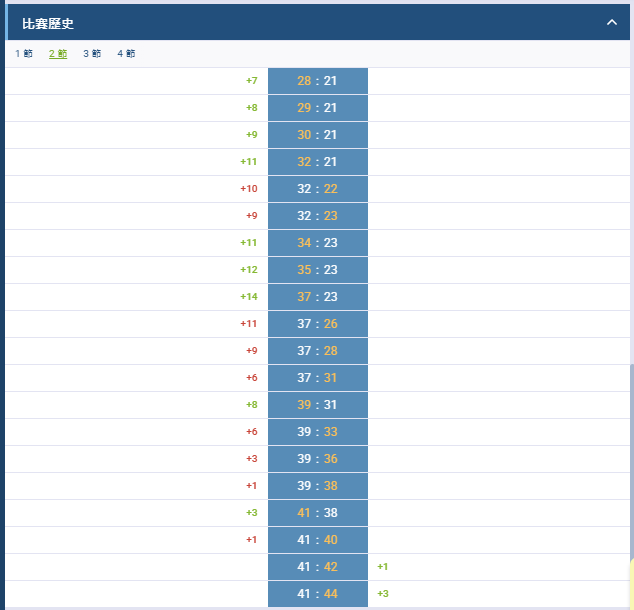Click the 比賽歷史 header title
This screenshot has height=610, width=634.
pos(48,24)
